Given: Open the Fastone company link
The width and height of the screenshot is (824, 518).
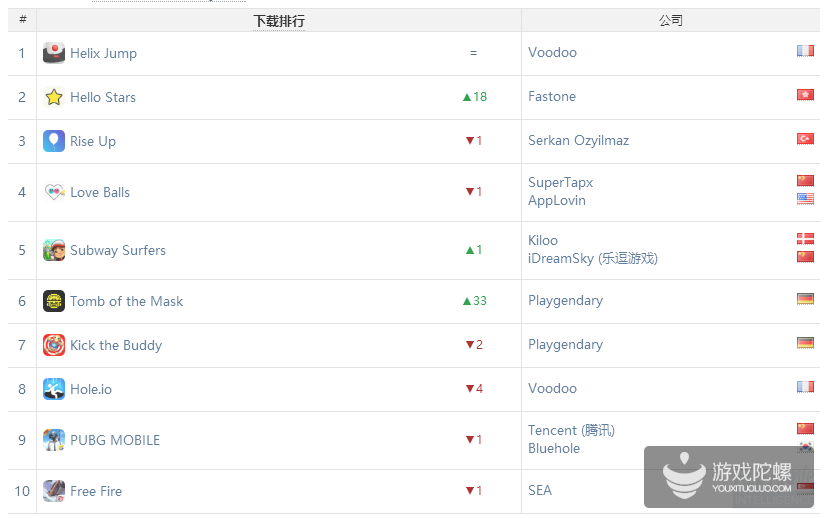Looking at the screenshot, I should pos(552,97).
